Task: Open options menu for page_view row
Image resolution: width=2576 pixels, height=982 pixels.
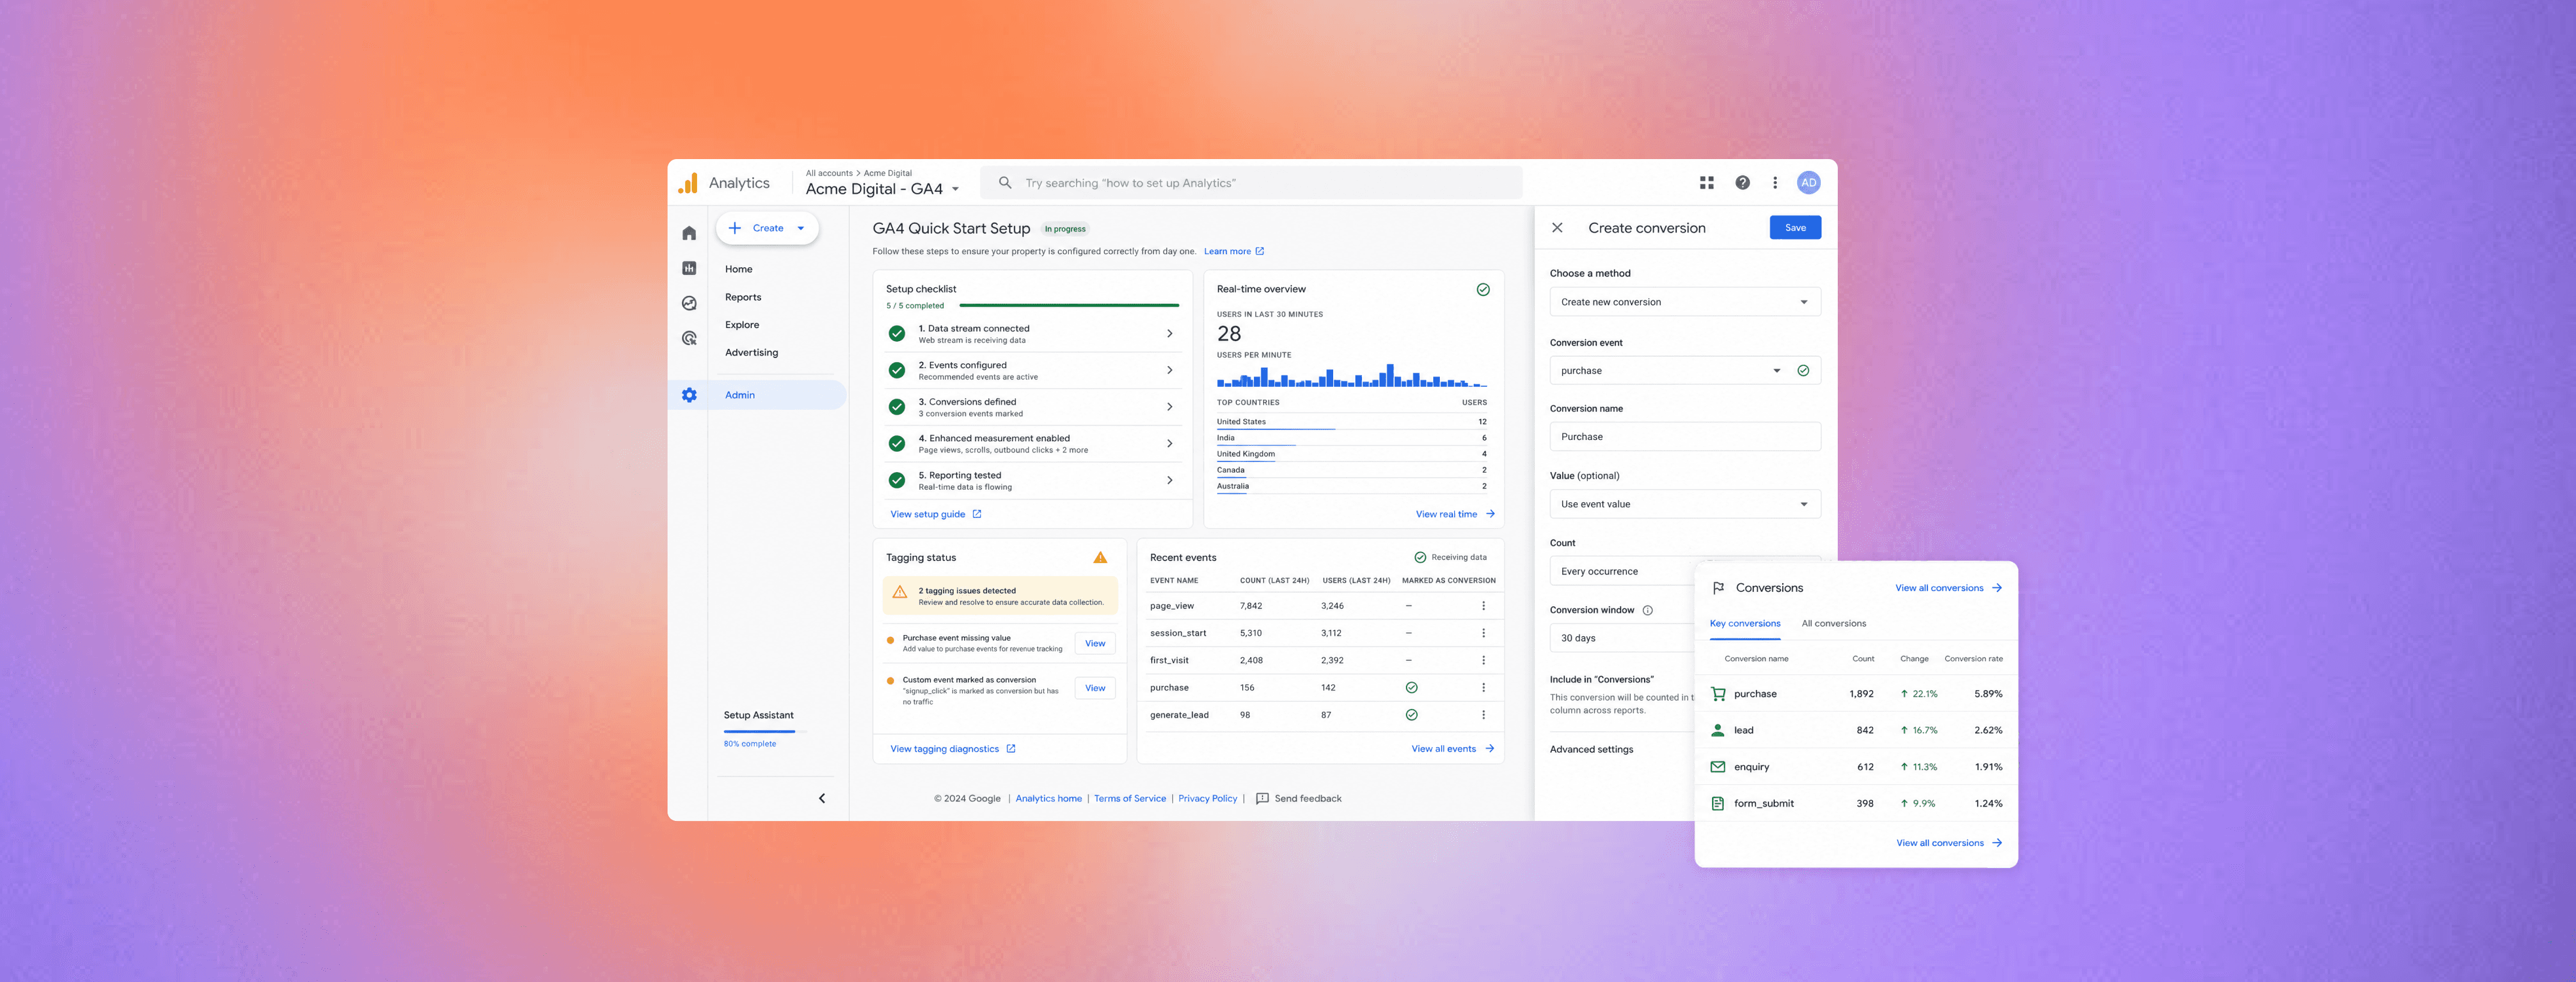Action: (1483, 606)
